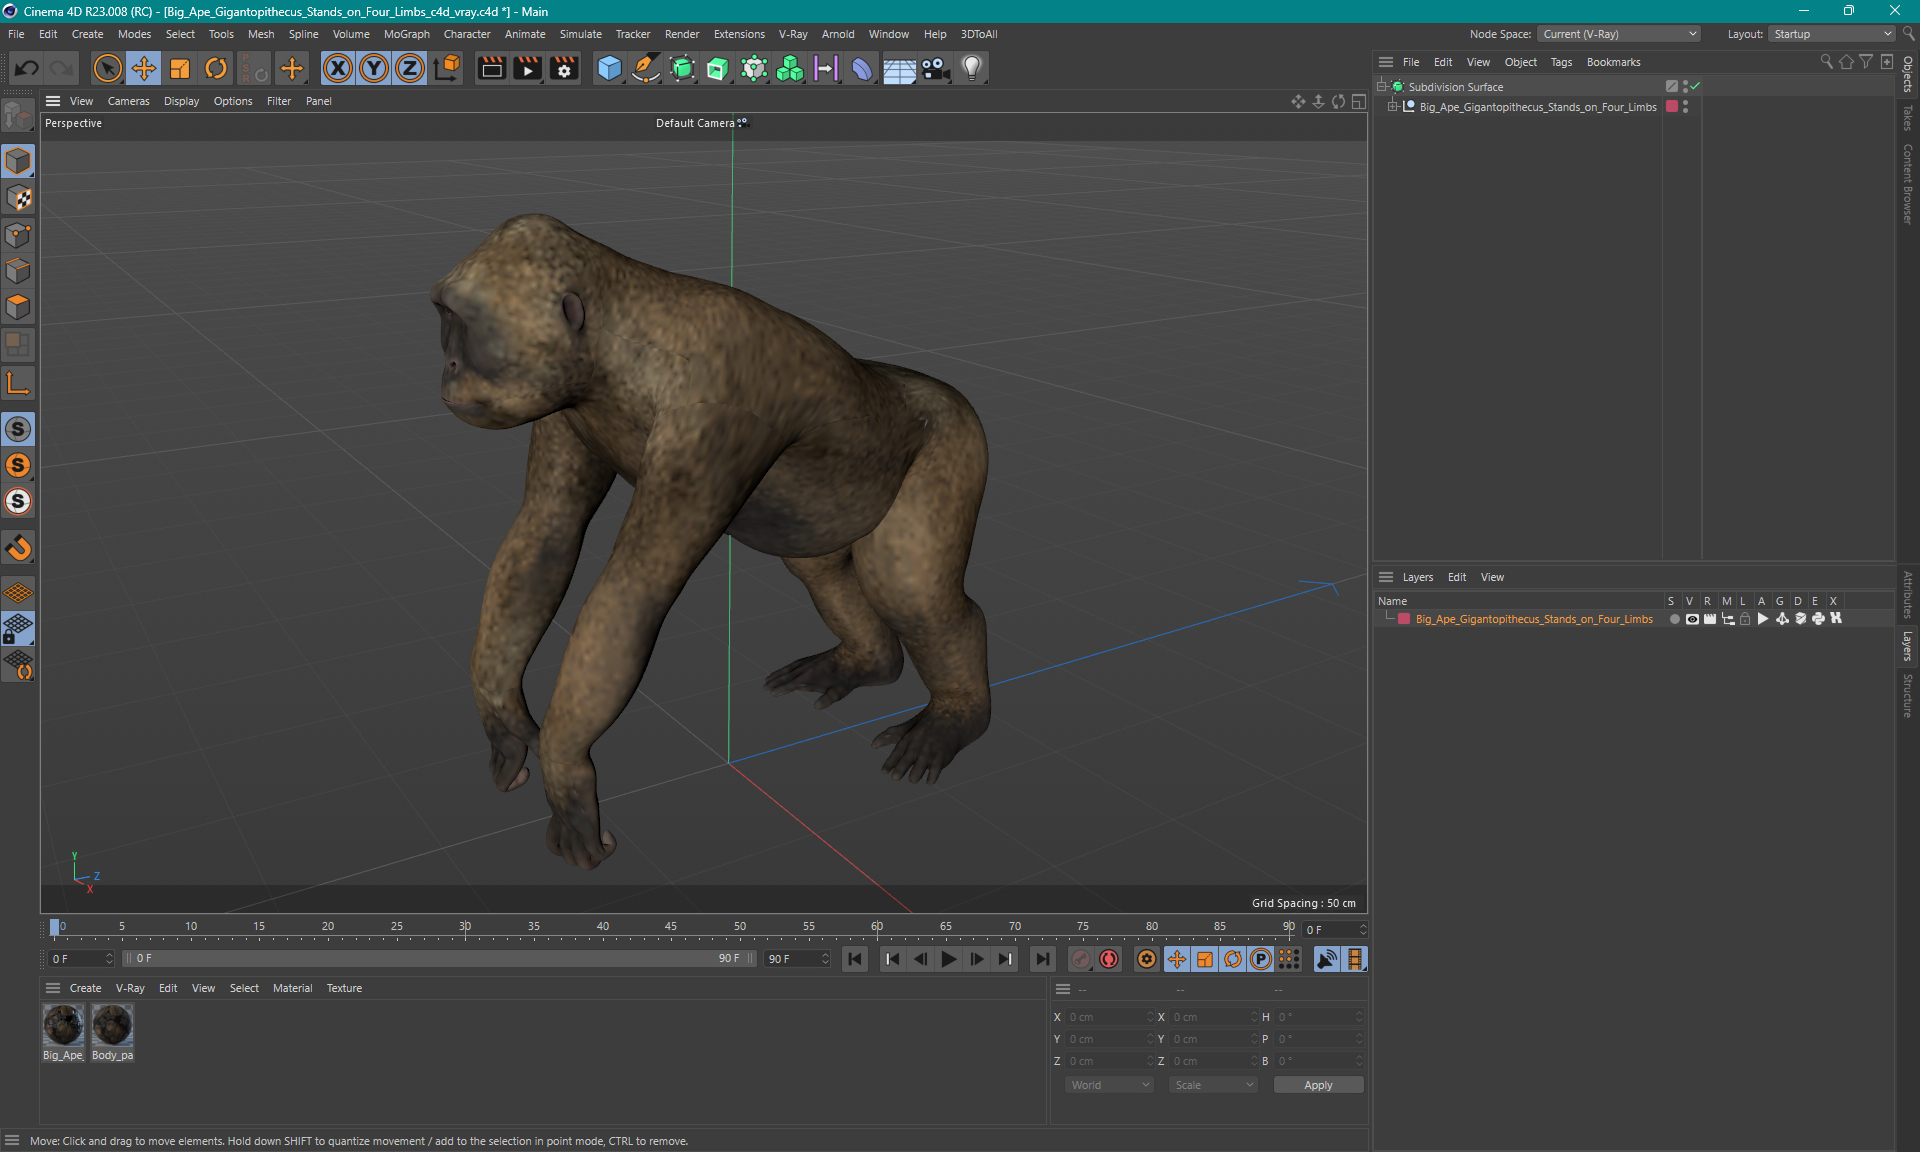The height and width of the screenshot is (1152, 1920).
Task: Open the World coordinate dropdown
Action: [x=1109, y=1085]
